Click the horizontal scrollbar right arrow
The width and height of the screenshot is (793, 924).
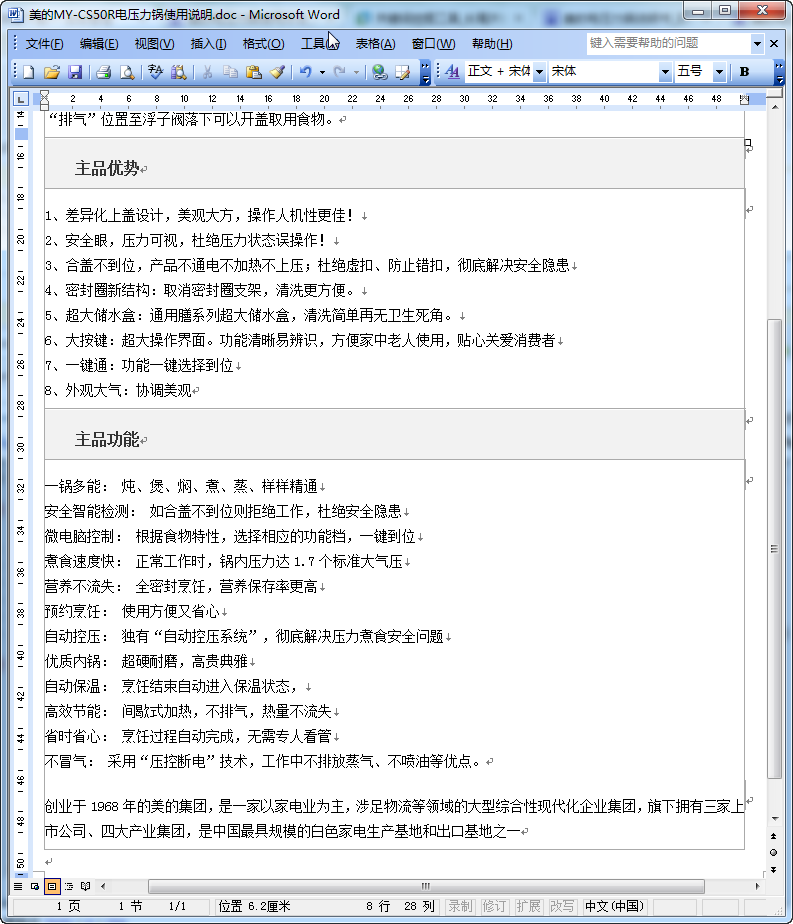coord(757,886)
